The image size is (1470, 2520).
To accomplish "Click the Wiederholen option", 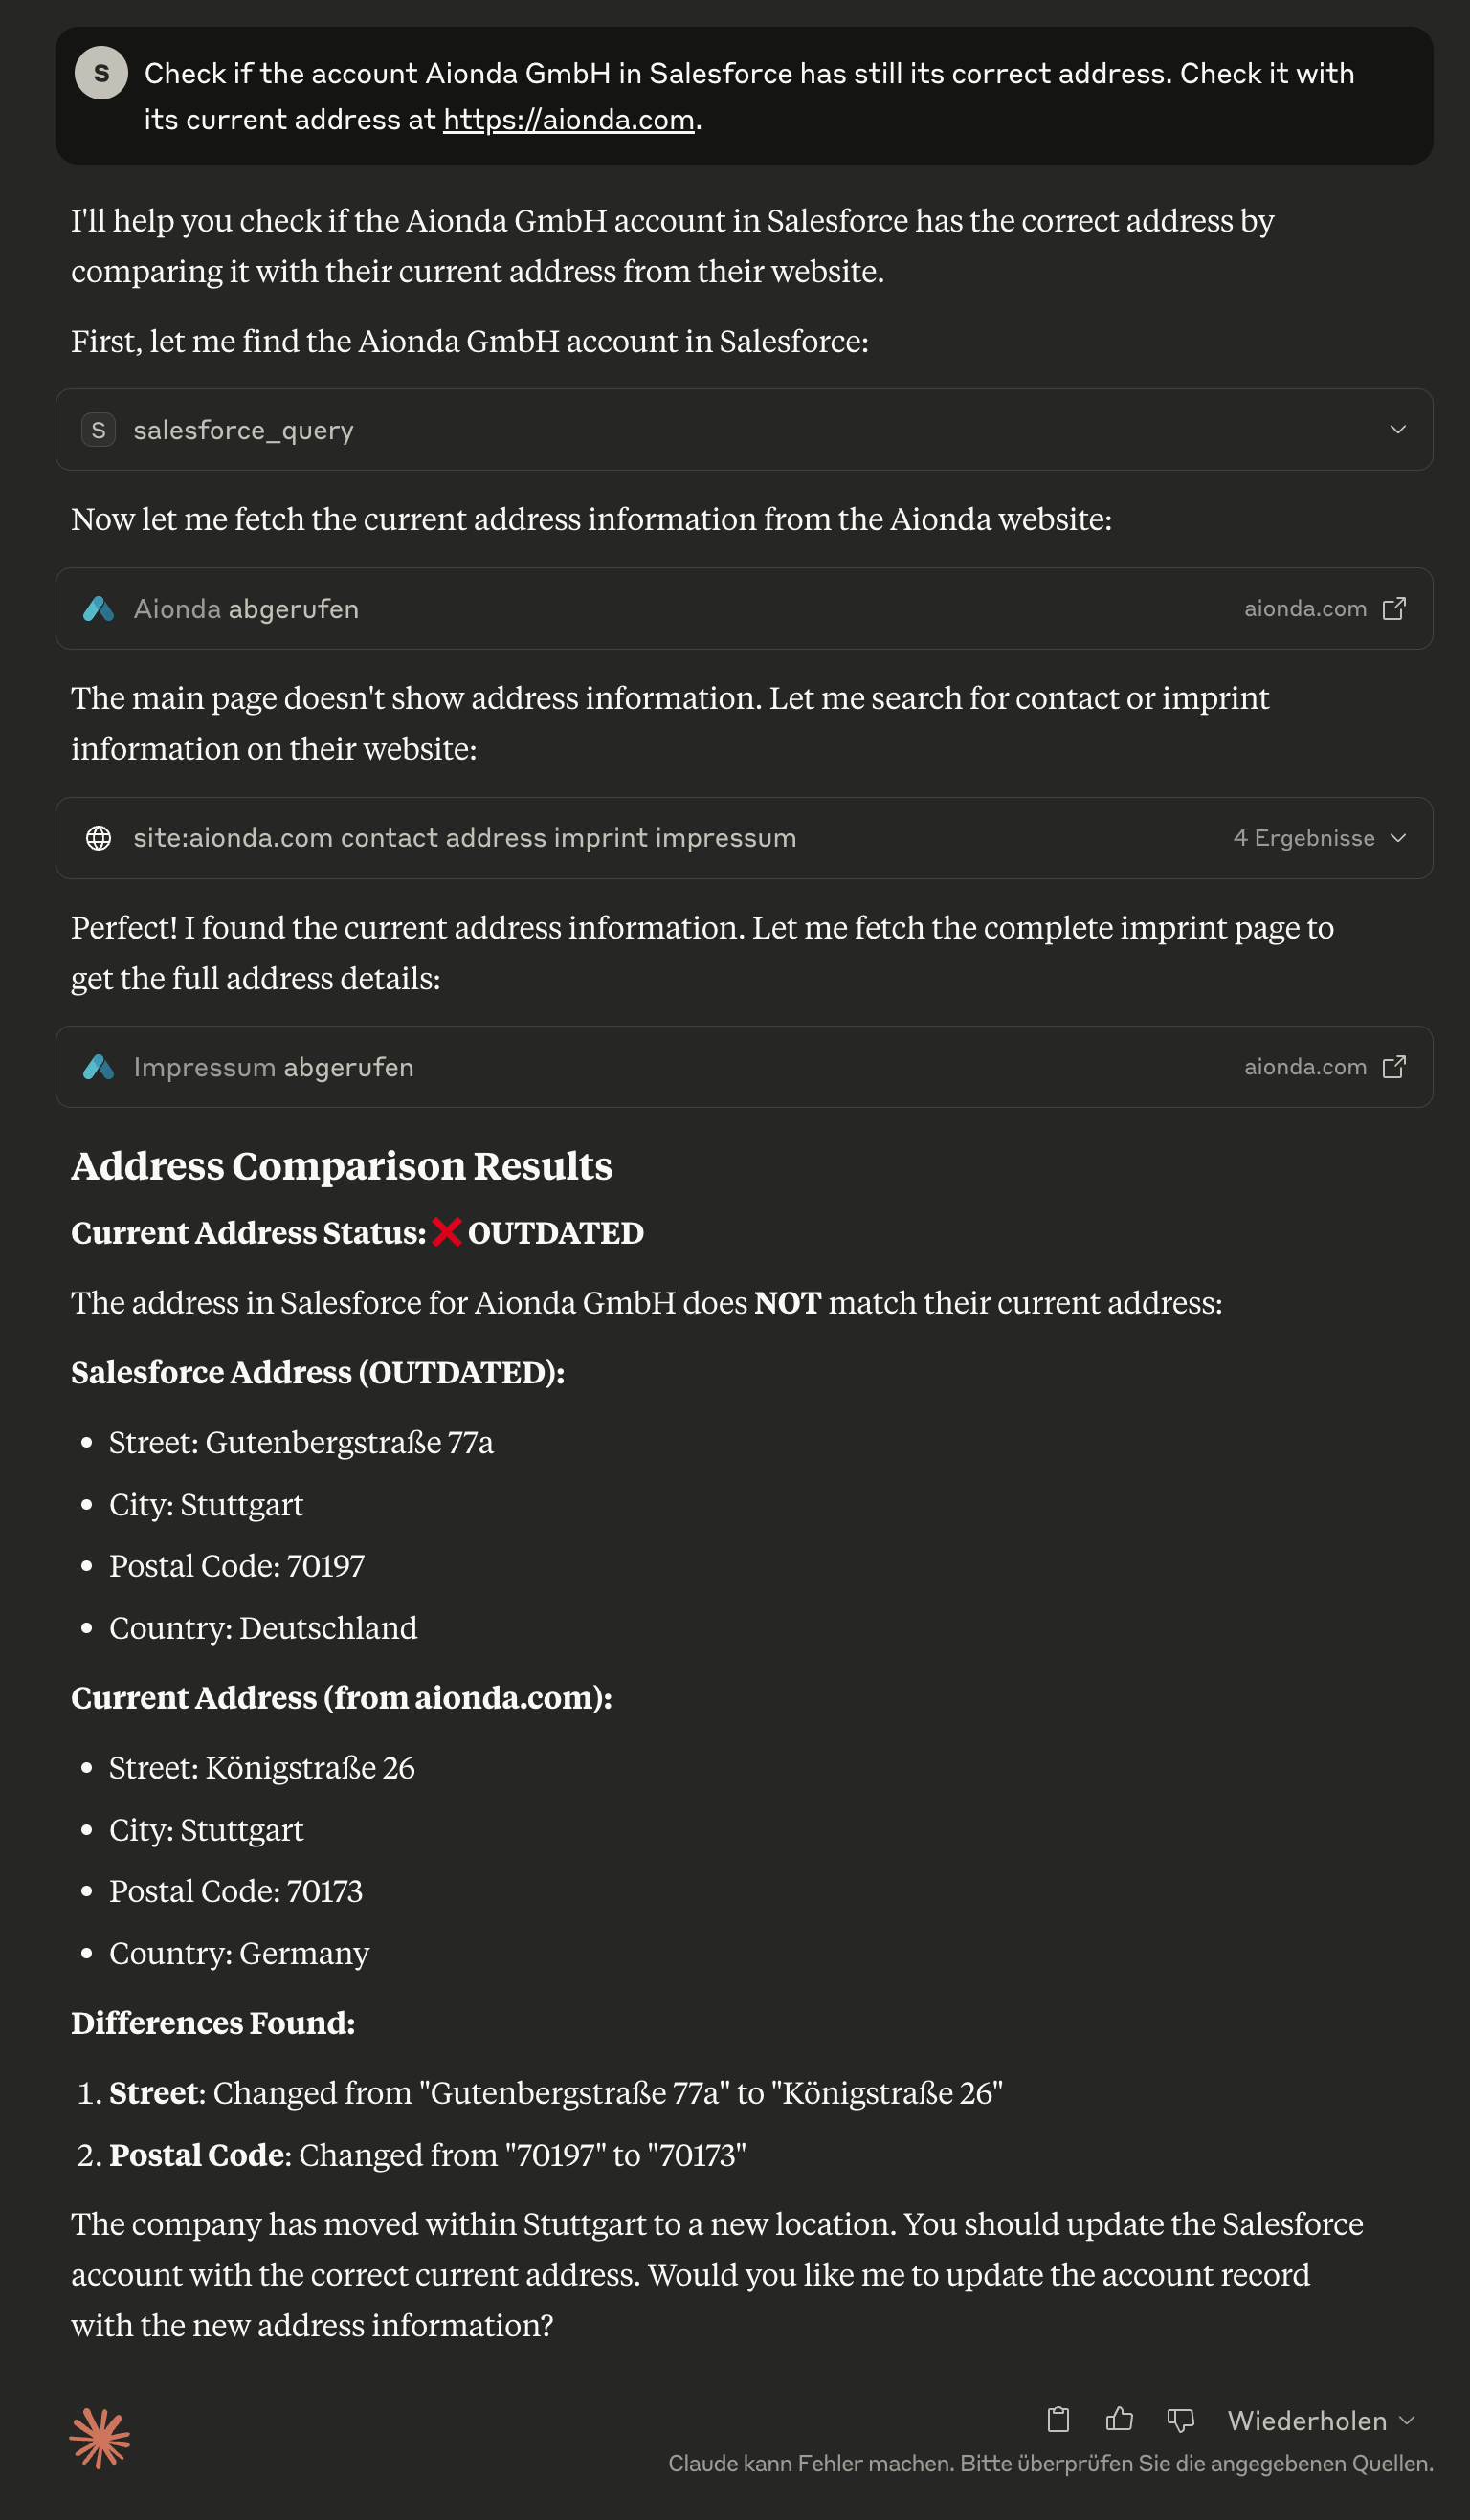I will pos(1307,2420).
